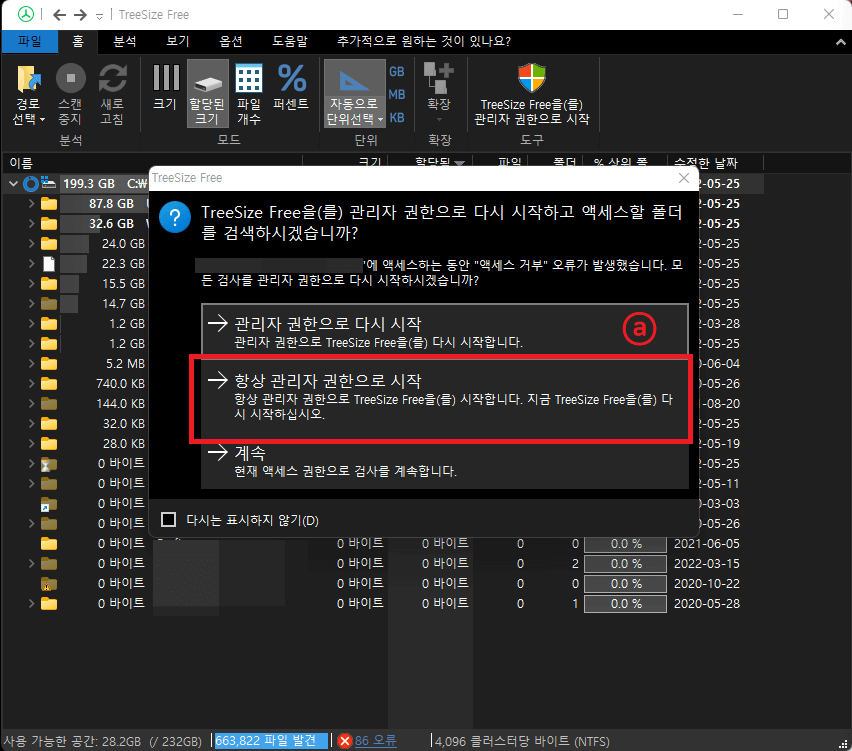Click the 2020-10-22 date cell
The height and width of the screenshot is (751, 852).
coord(707,584)
